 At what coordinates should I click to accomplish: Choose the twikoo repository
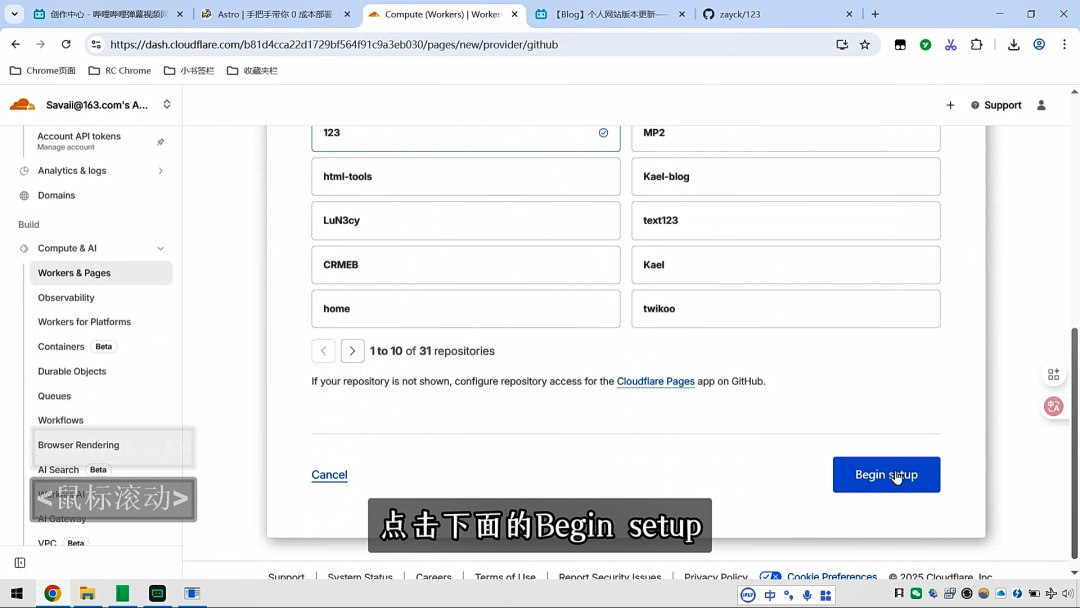pyautogui.click(x=785, y=309)
